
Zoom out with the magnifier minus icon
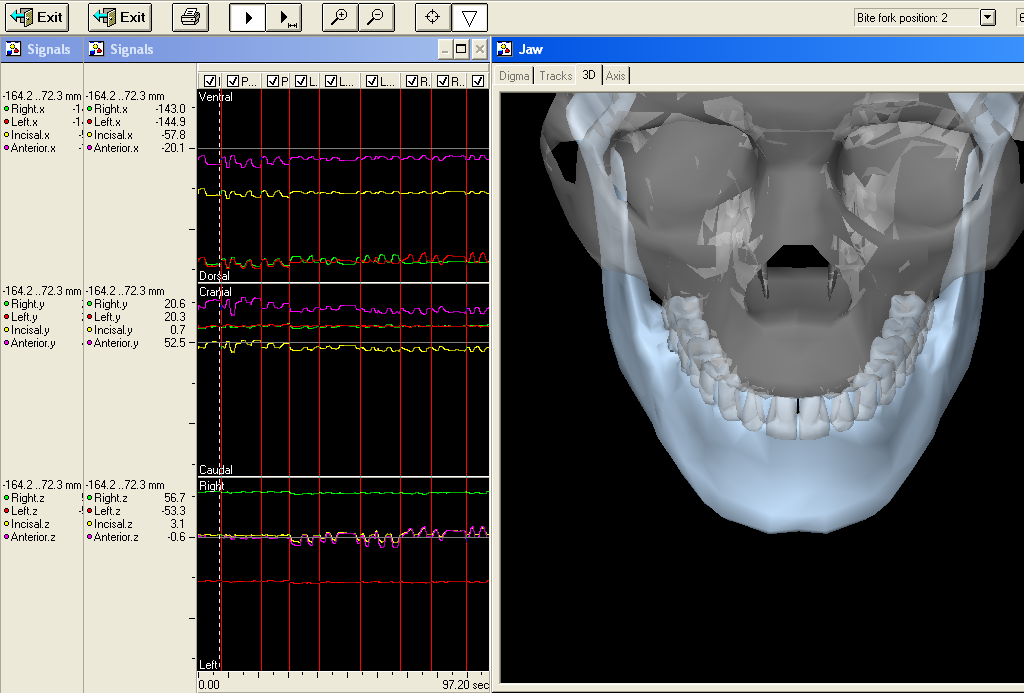click(375, 17)
